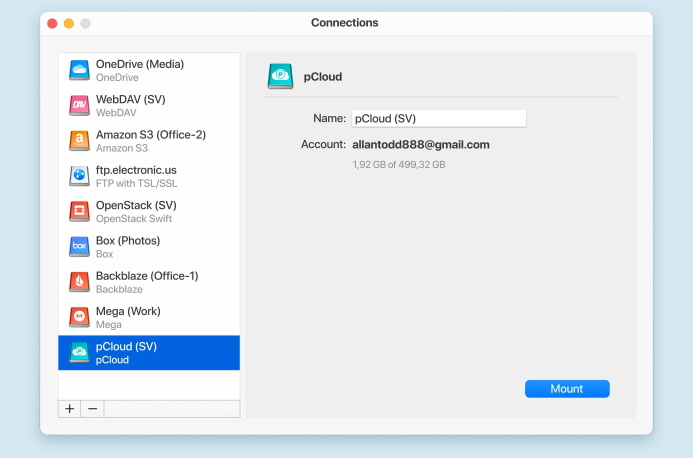This screenshot has height=458, width=693.
Task: Click the Box (Photos) drive icon
Action: pos(80,247)
